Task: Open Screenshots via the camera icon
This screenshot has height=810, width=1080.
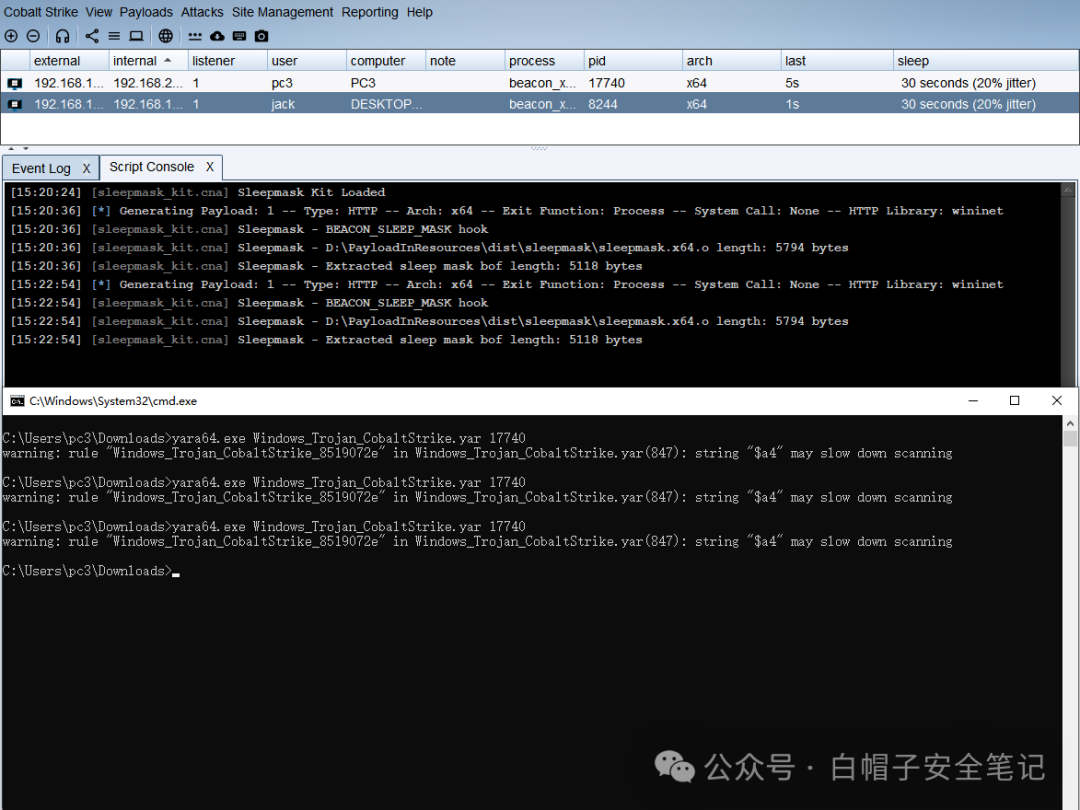Action: pos(261,36)
